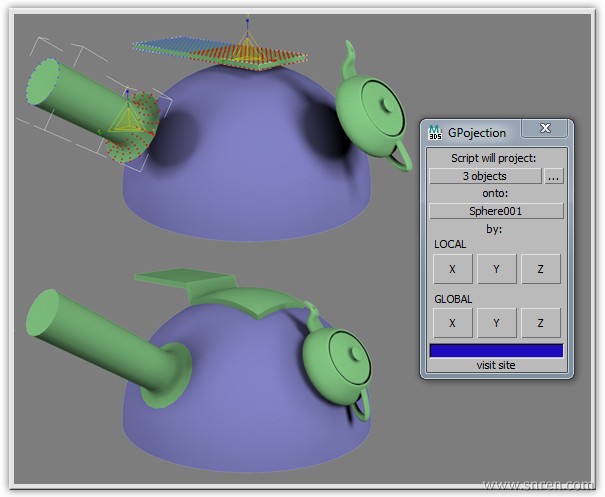This screenshot has width=605, height=497.
Task: Click the 3ds Max icon in the title bar
Action: (435, 132)
